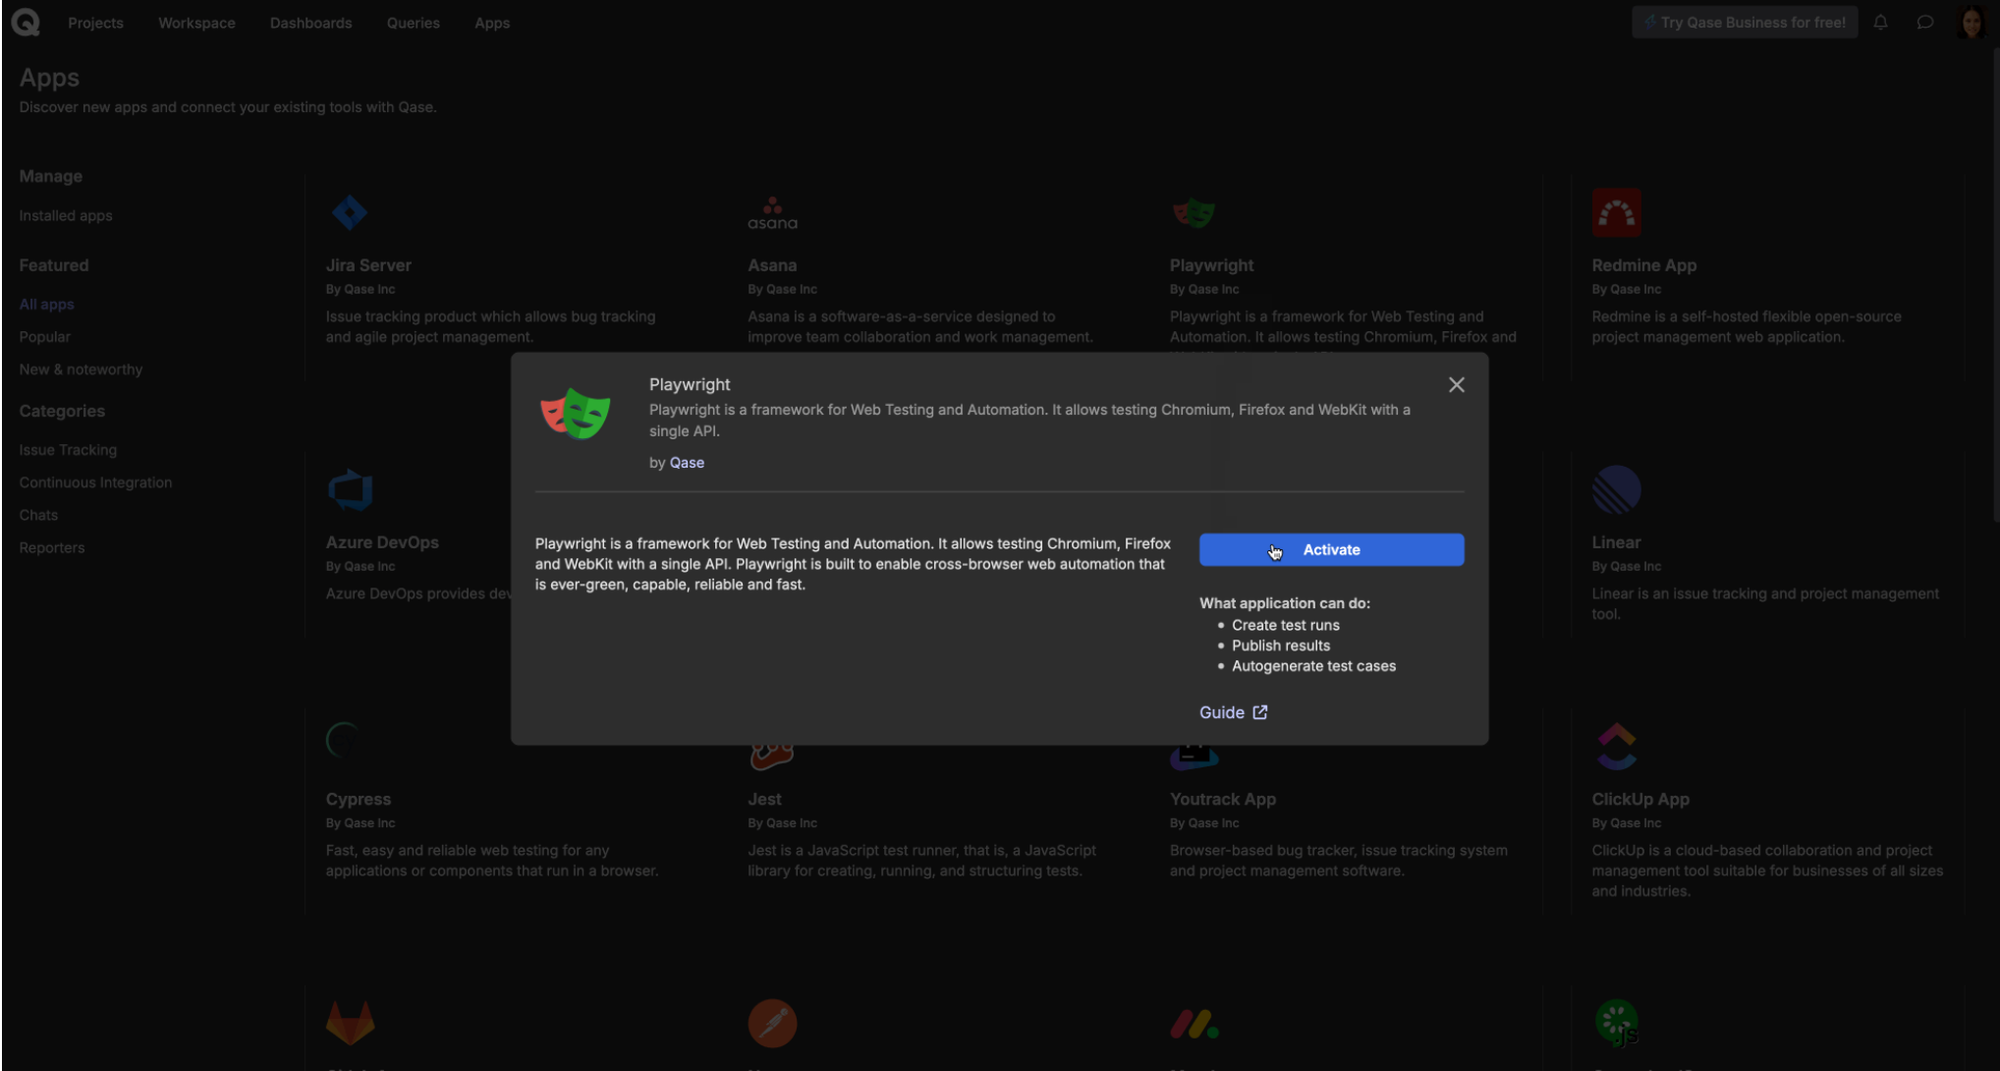Viewport: 2000px width, 1071px height.
Task: Open the Jest card title
Action: click(x=765, y=799)
